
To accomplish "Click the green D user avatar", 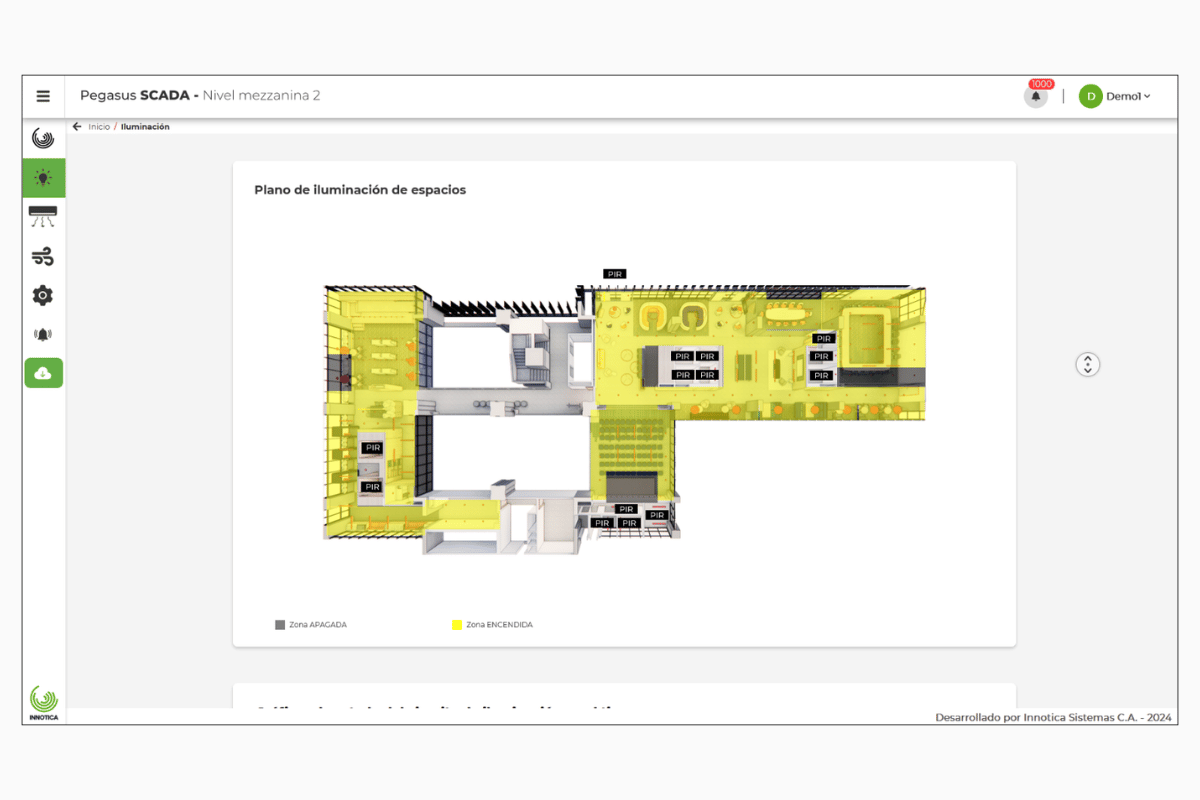I will (x=1091, y=96).
